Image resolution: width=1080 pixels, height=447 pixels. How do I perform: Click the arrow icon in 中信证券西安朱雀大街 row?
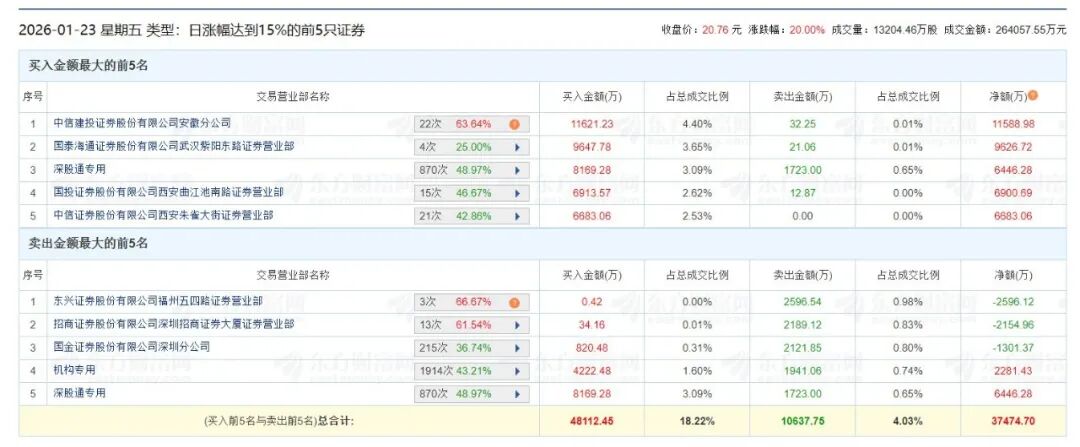coord(517,216)
